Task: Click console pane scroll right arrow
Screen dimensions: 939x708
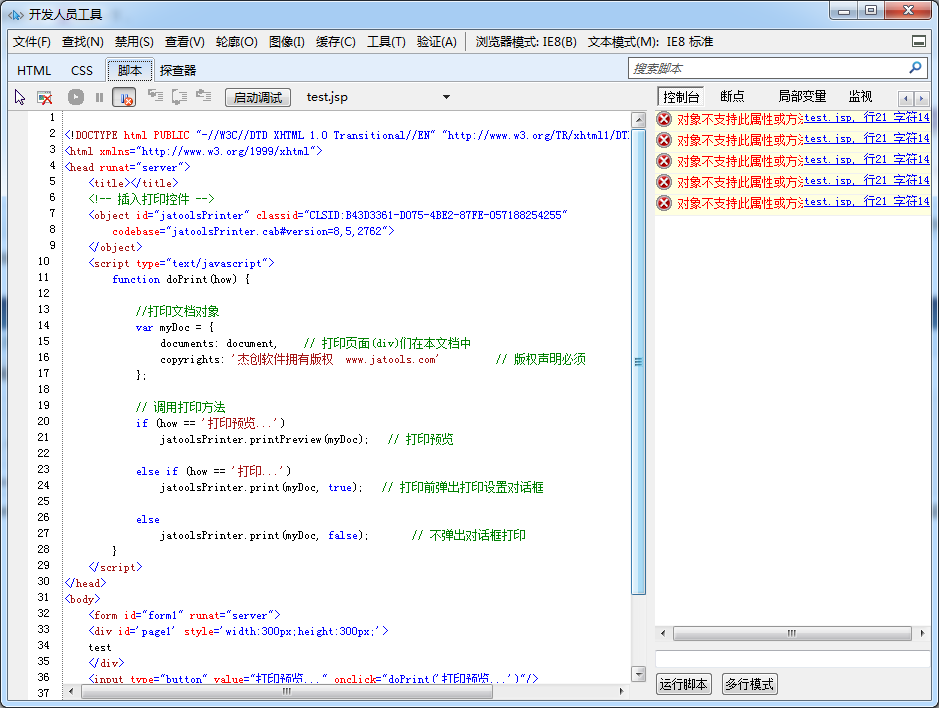Action: tap(922, 633)
